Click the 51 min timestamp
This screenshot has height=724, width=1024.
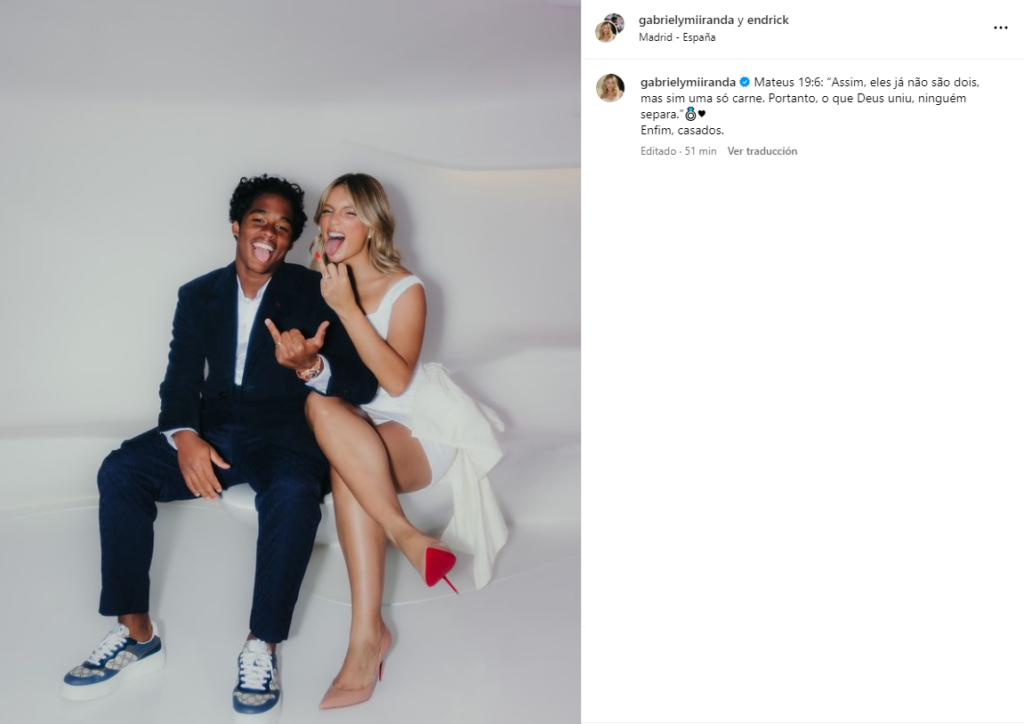(700, 151)
